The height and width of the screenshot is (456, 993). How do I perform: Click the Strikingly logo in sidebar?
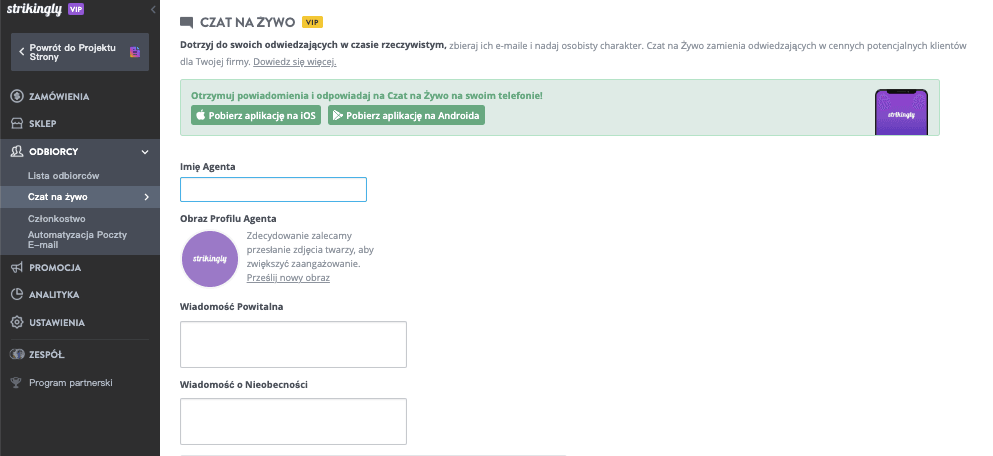(34, 9)
